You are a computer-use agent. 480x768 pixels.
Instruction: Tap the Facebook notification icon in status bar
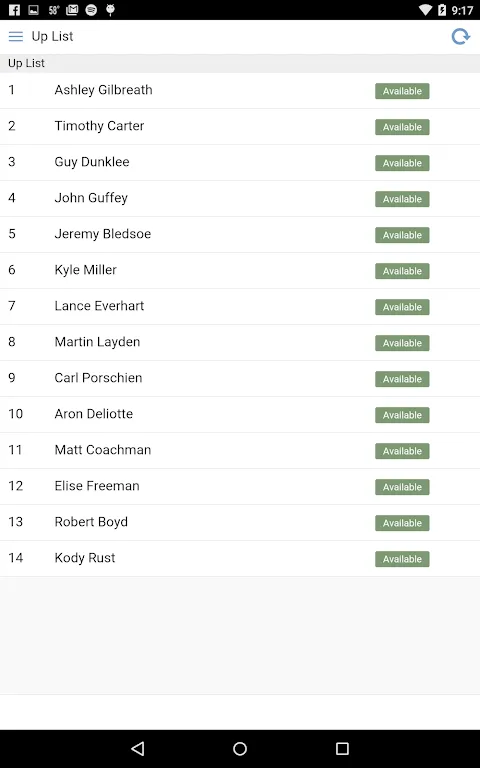14,10
